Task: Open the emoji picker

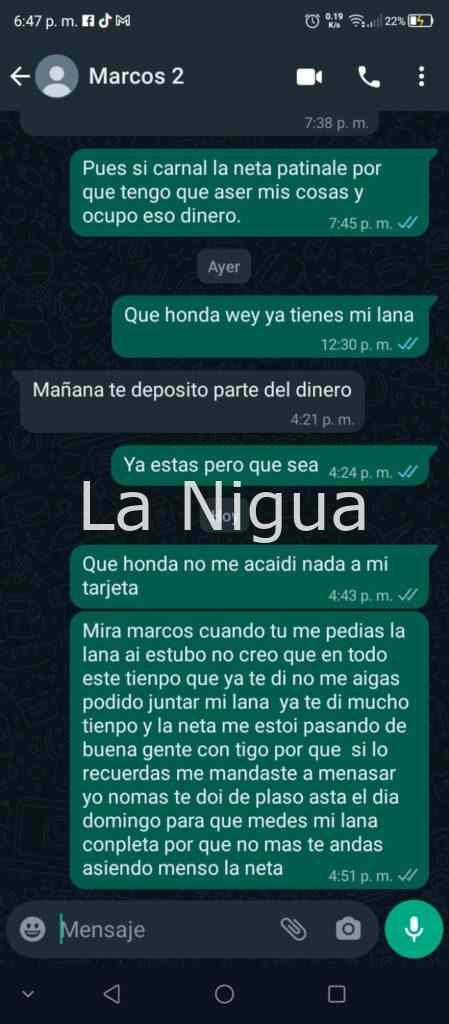Action: (32, 929)
